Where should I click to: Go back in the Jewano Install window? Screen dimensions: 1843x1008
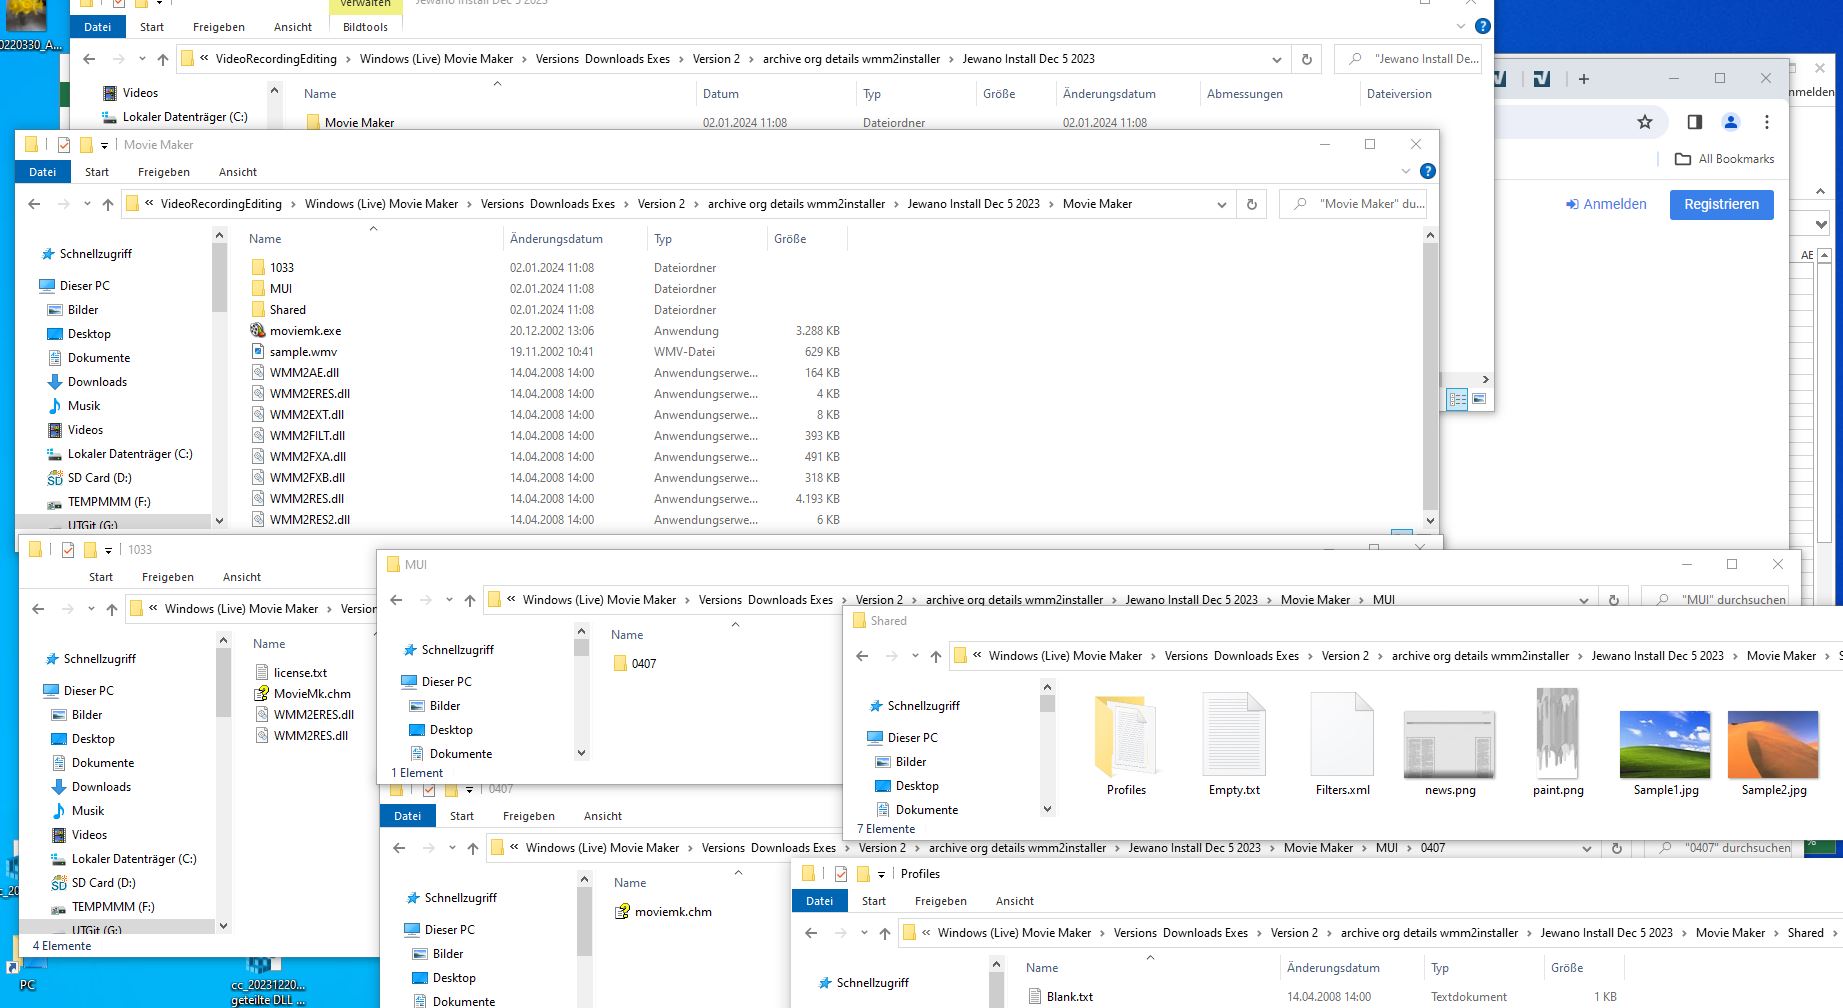[x=89, y=59]
